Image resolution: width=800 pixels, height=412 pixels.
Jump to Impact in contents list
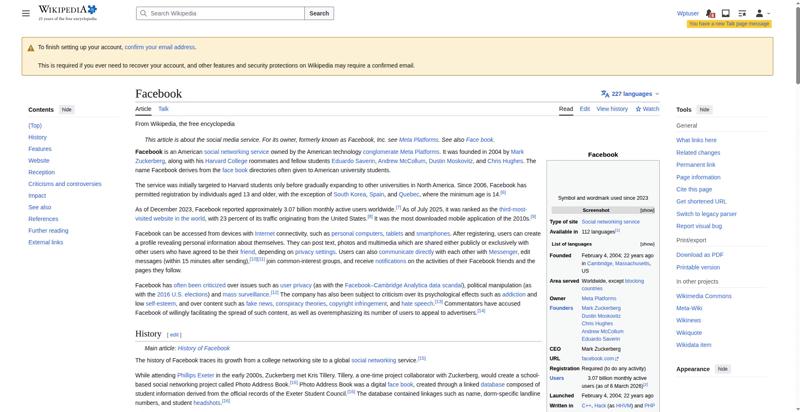pyautogui.click(x=37, y=196)
